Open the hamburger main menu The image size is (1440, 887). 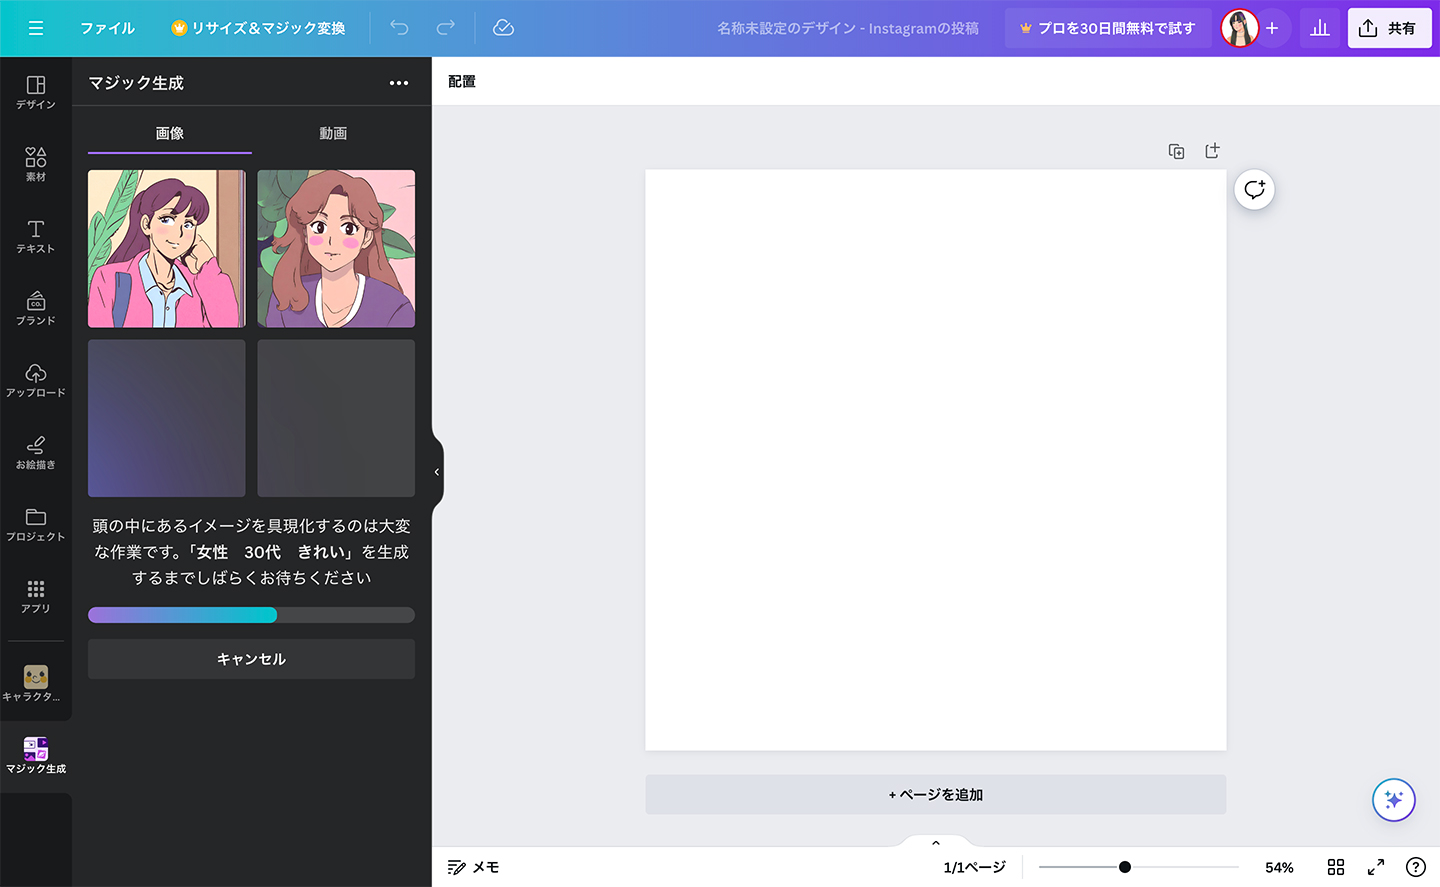click(36, 28)
